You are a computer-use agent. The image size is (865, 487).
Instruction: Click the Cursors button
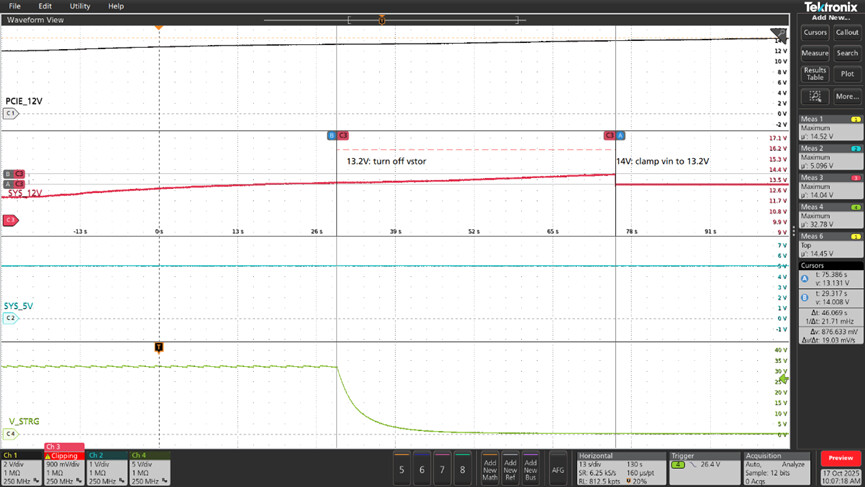pos(815,32)
